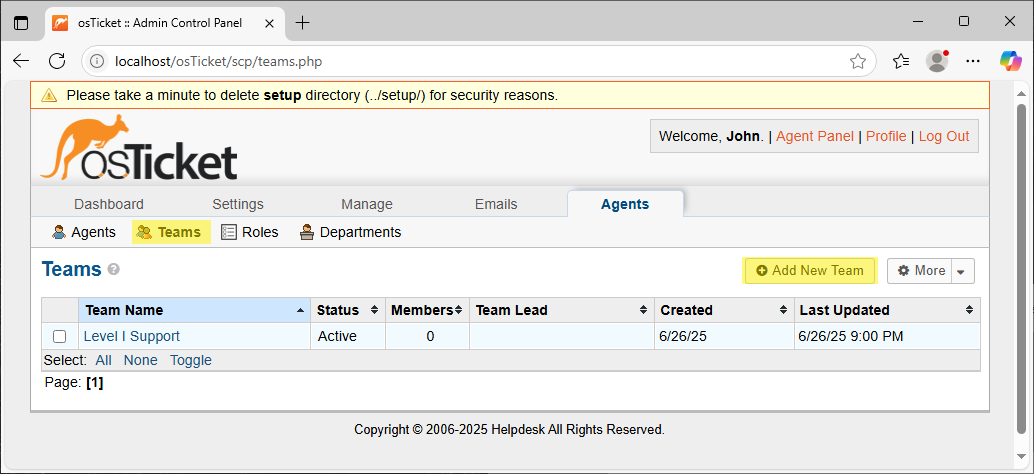Select the Agents main tab
The image size is (1034, 474).
click(625, 204)
